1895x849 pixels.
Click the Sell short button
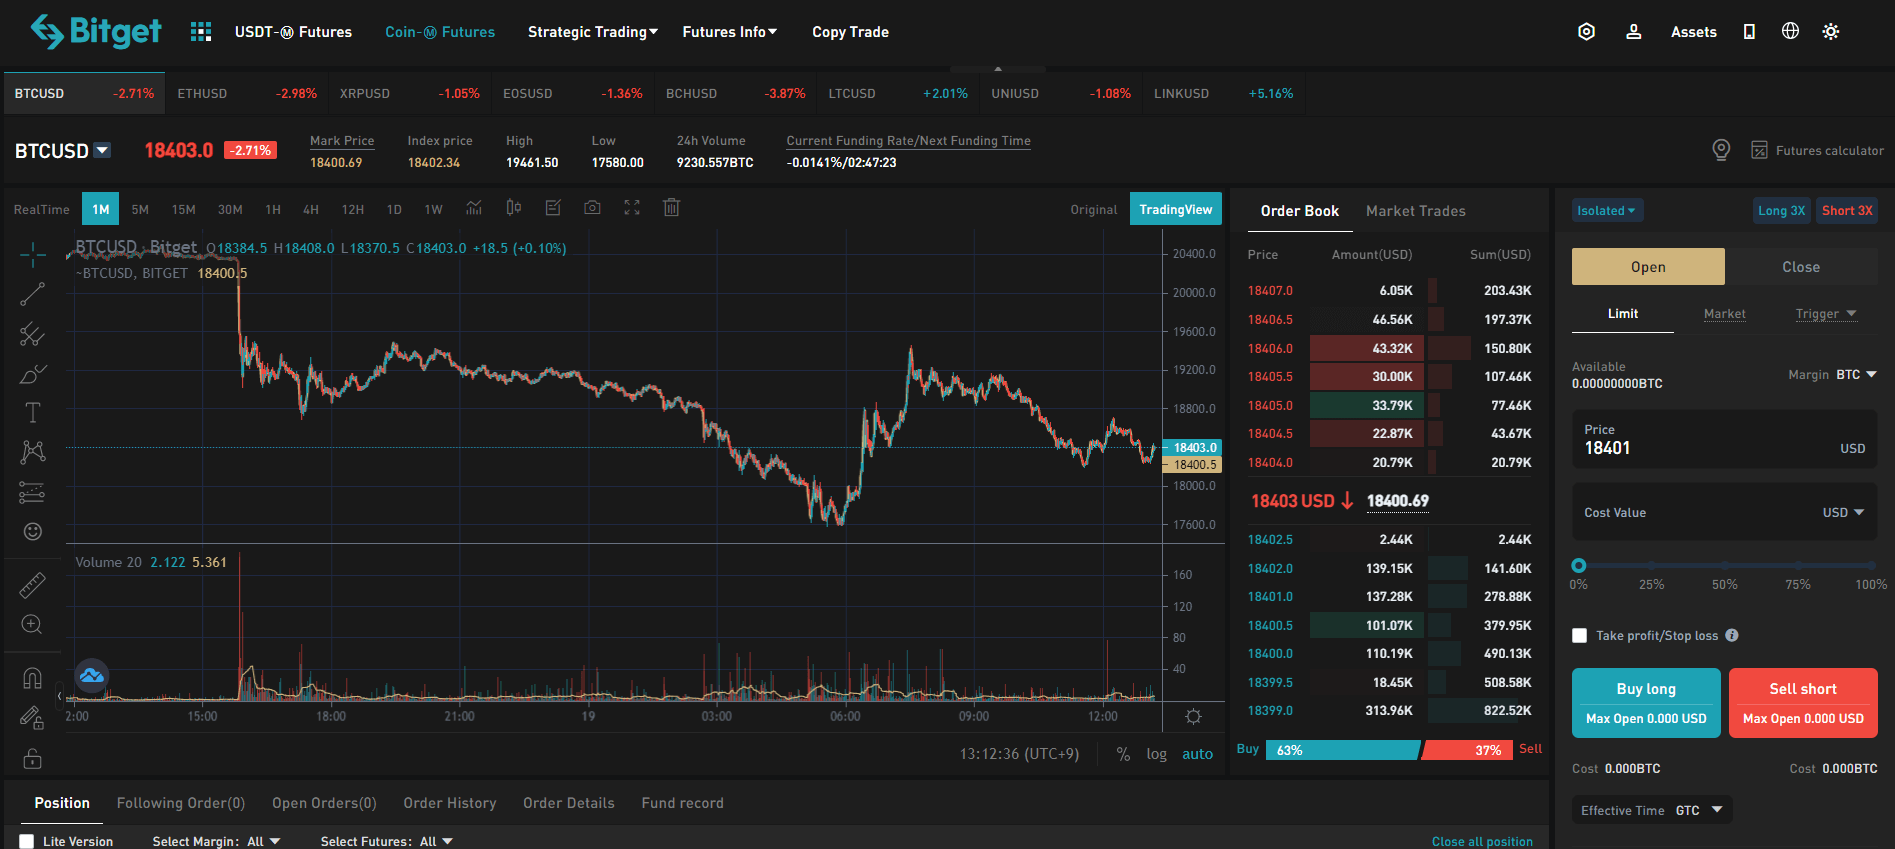(1803, 703)
